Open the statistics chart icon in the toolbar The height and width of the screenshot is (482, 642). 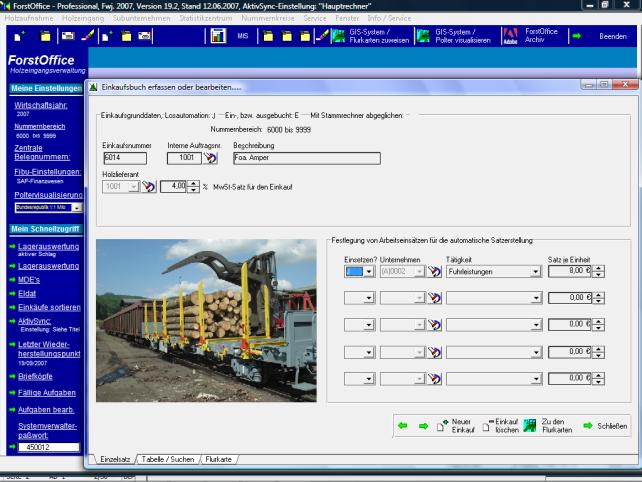point(218,36)
